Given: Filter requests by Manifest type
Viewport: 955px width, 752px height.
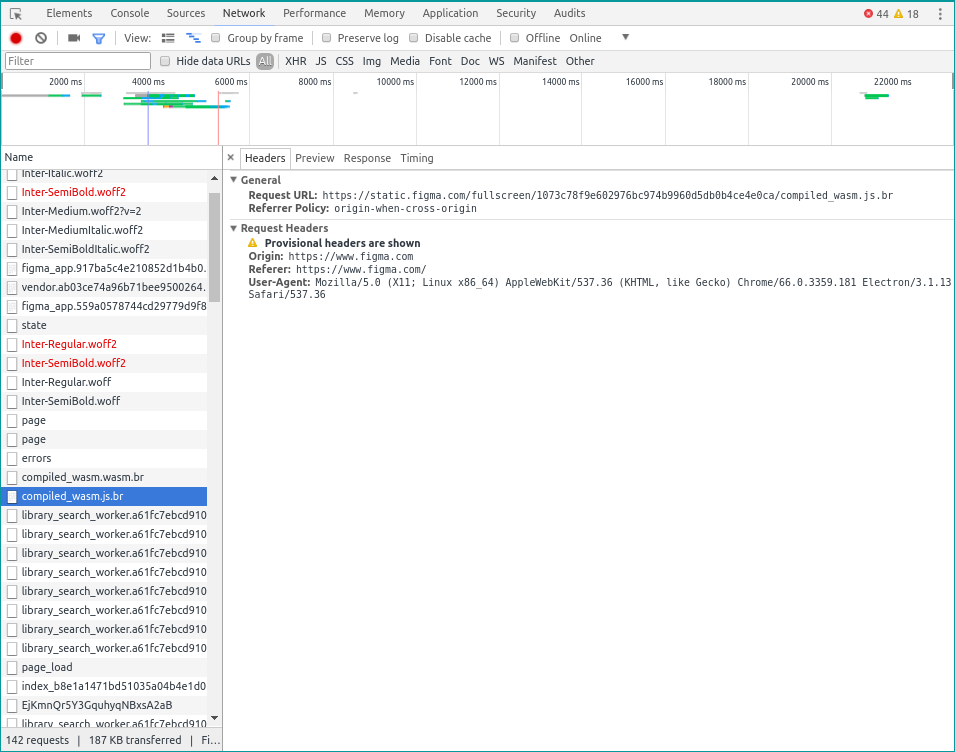Looking at the screenshot, I should (x=535, y=61).
